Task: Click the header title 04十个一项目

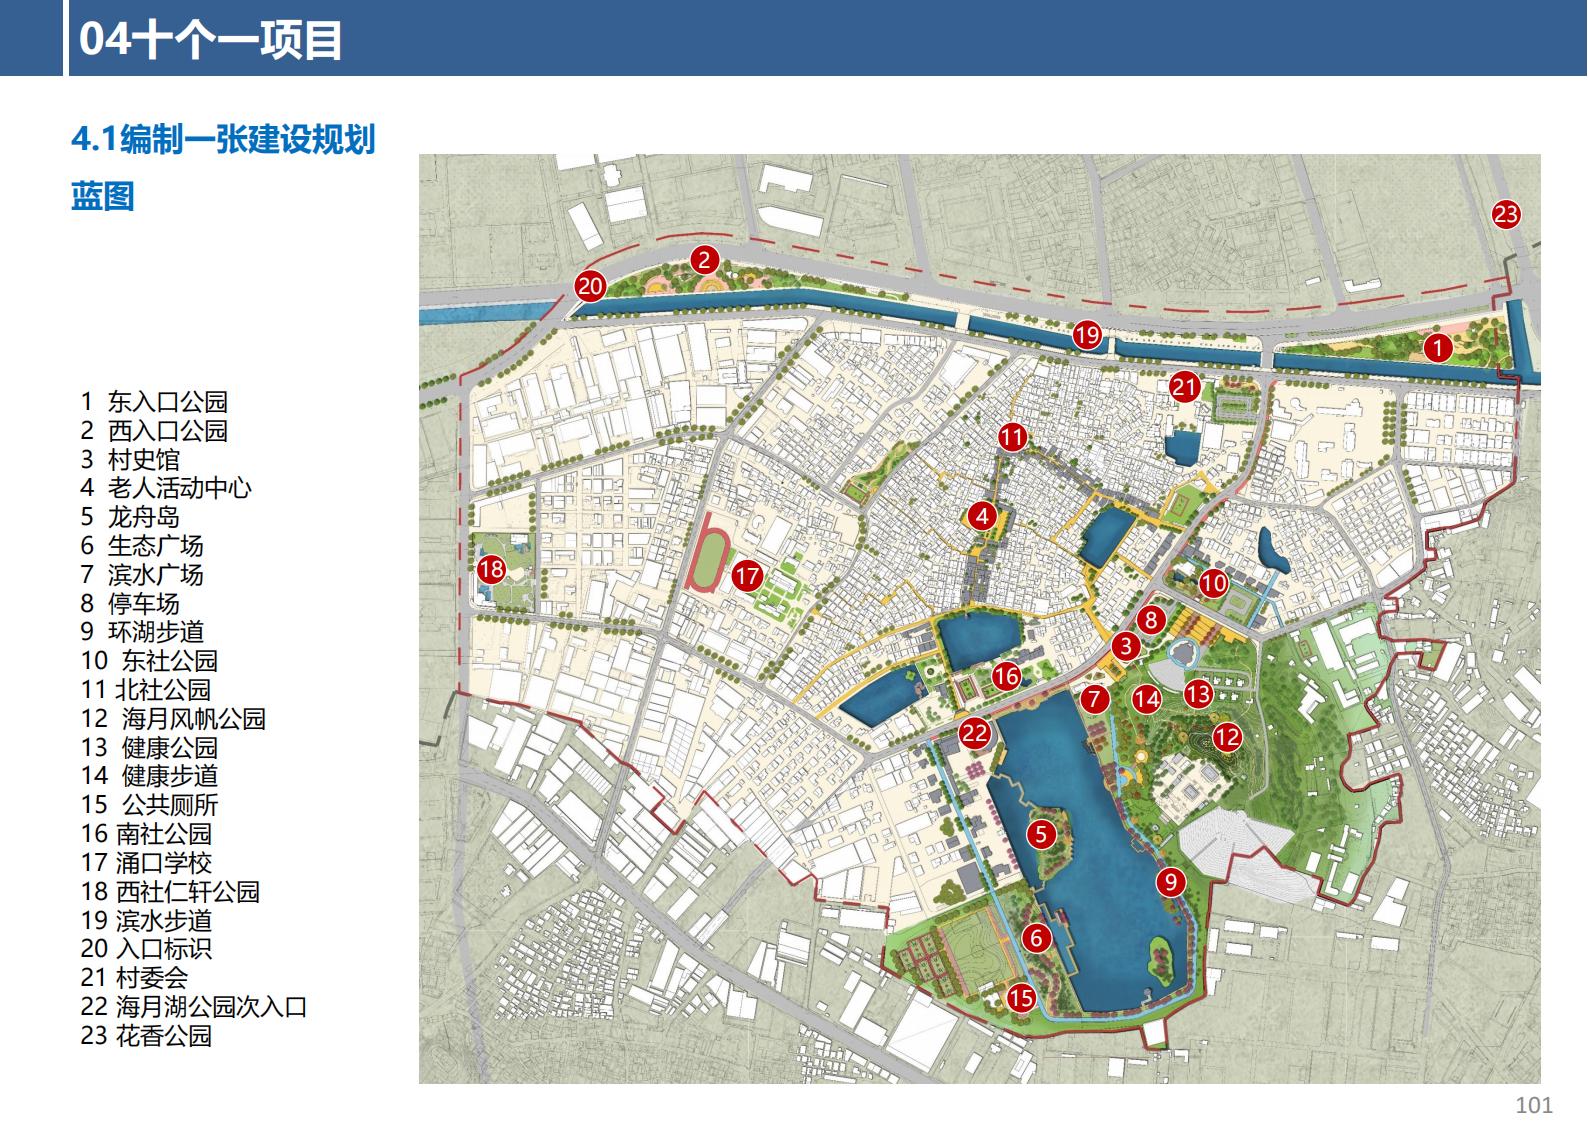Action: click(211, 40)
